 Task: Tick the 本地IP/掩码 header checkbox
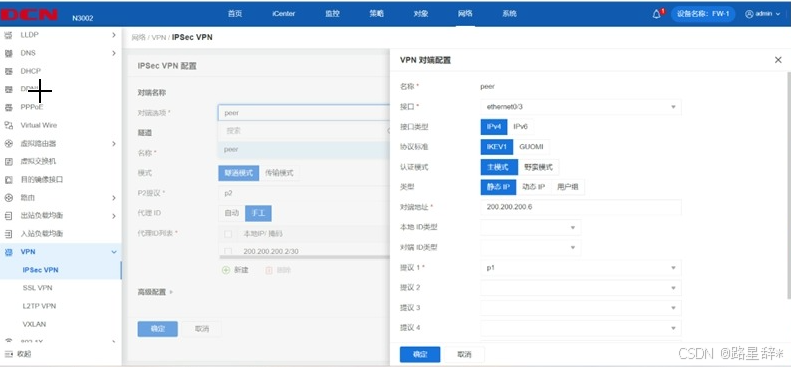coord(228,234)
